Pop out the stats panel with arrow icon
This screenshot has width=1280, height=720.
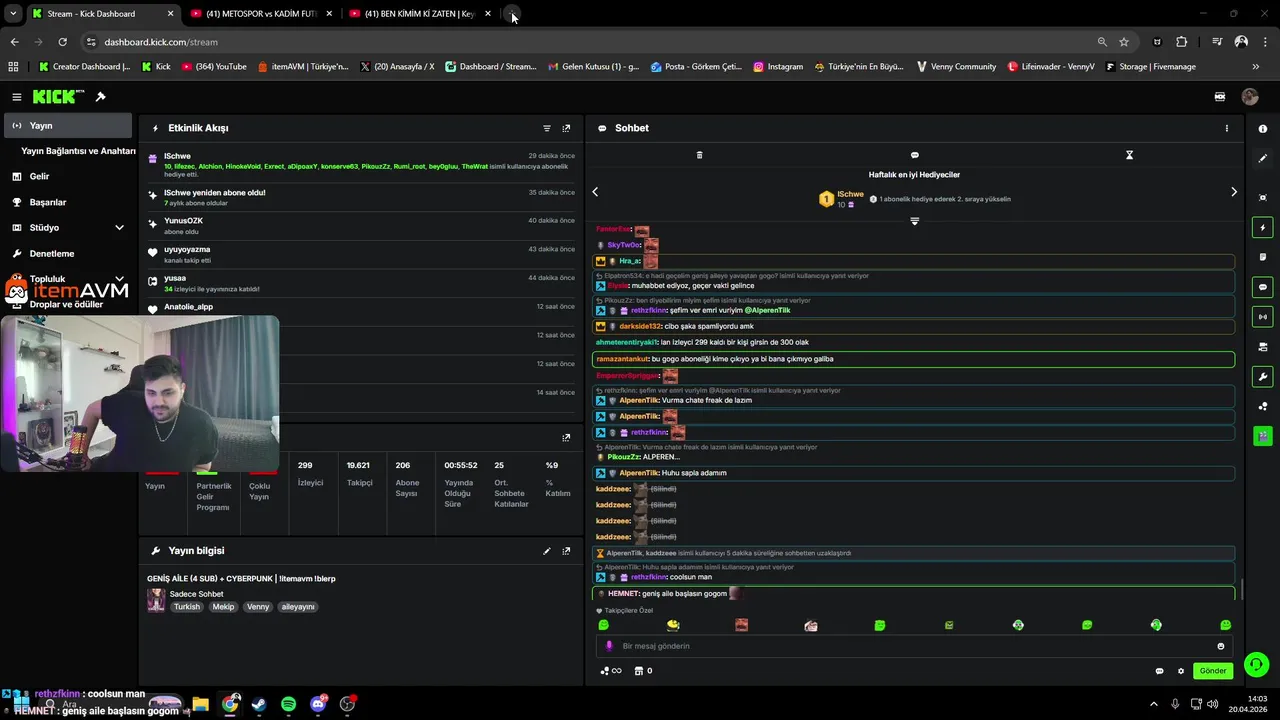pyautogui.click(x=566, y=437)
